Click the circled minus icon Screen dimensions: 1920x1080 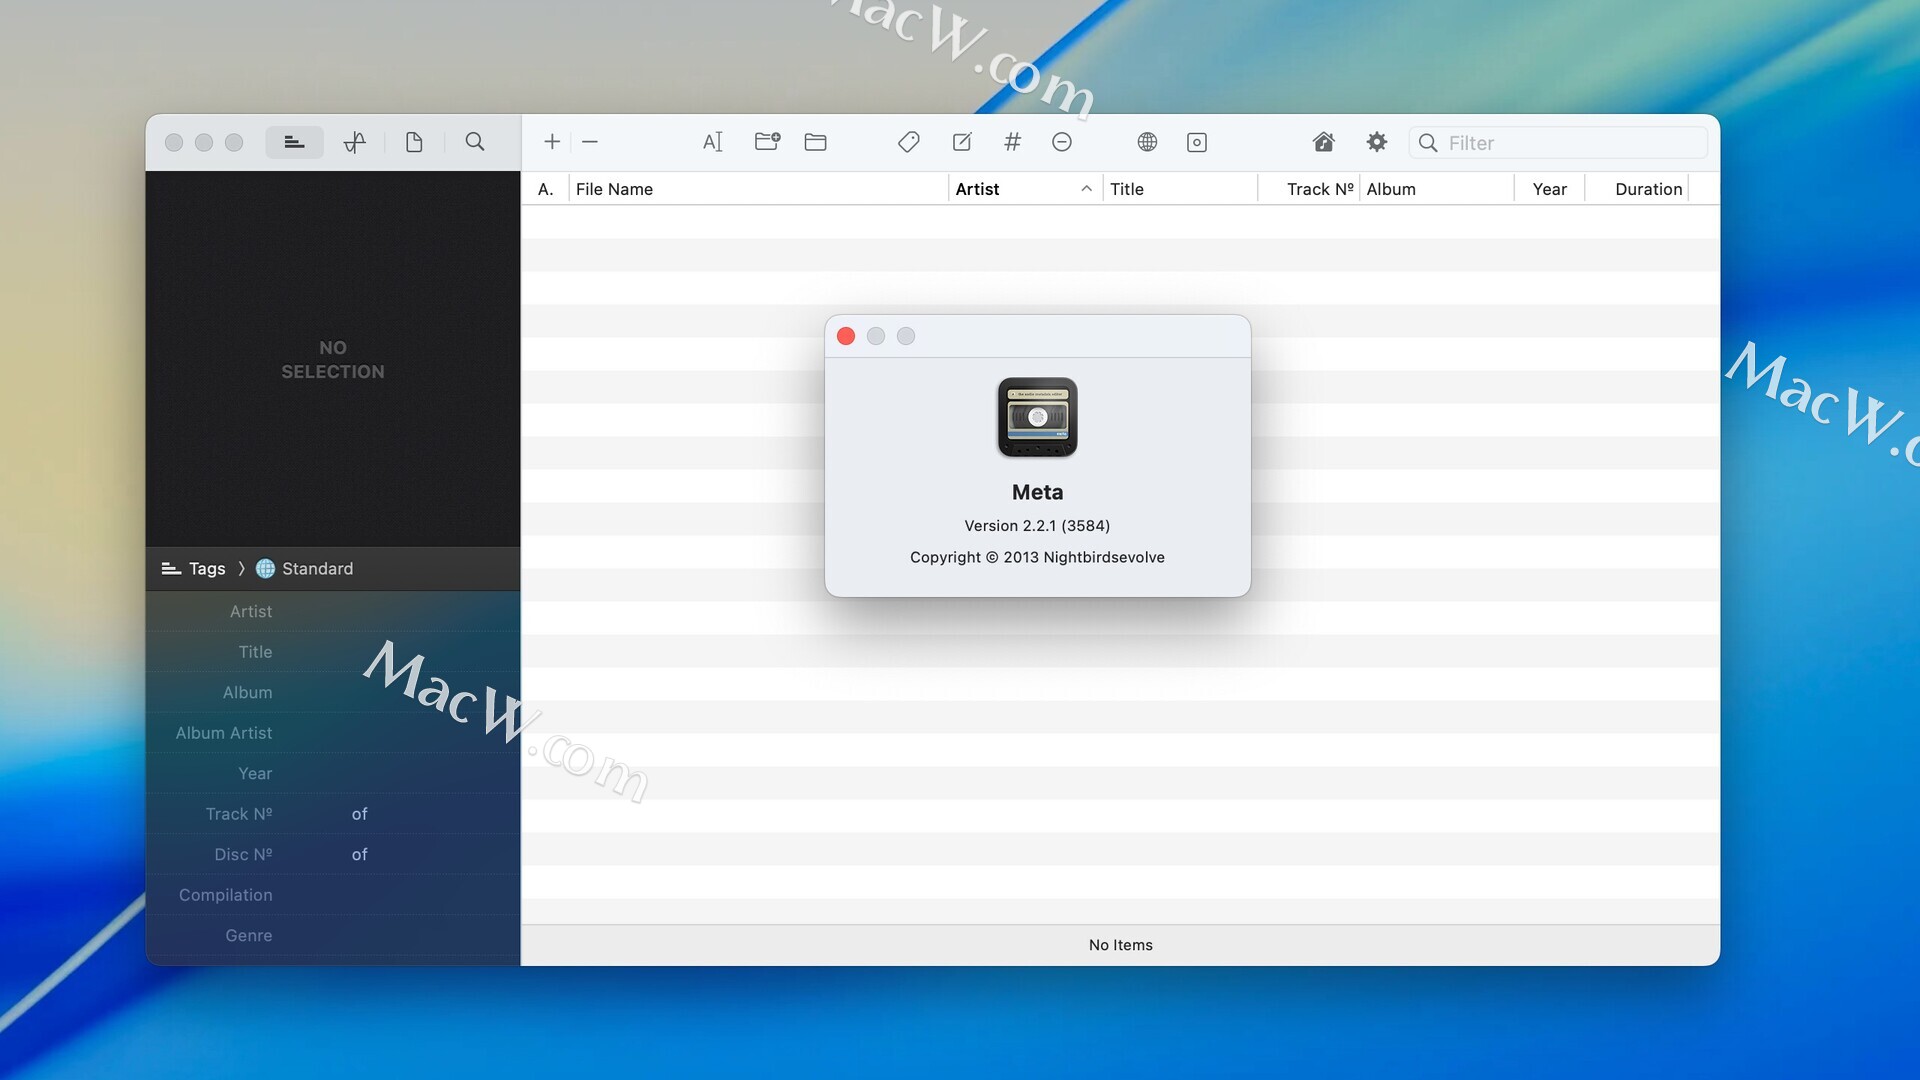(x=1062, y=142)
